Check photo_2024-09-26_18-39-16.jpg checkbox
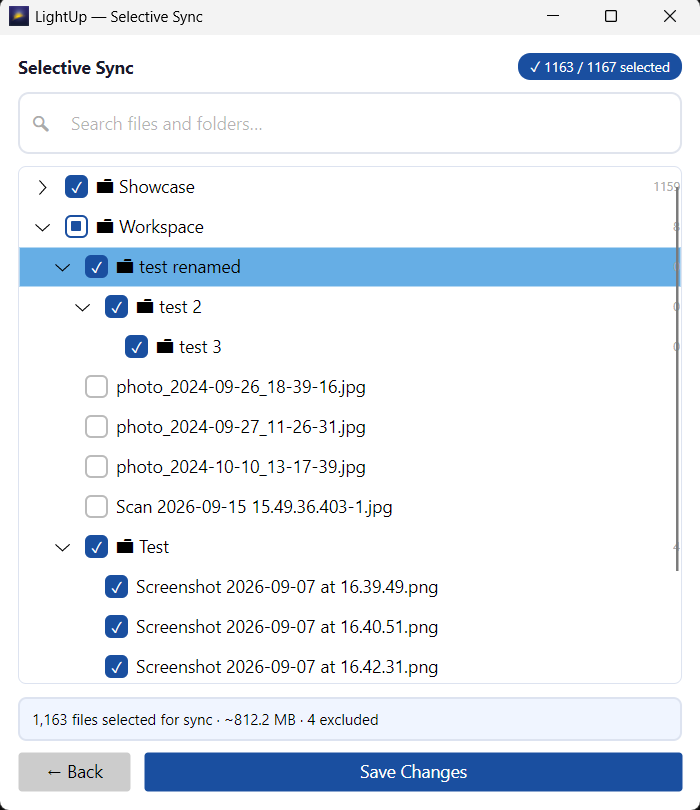Image resolution: width=700 pixels, height=810 pixels. point(97,386)
